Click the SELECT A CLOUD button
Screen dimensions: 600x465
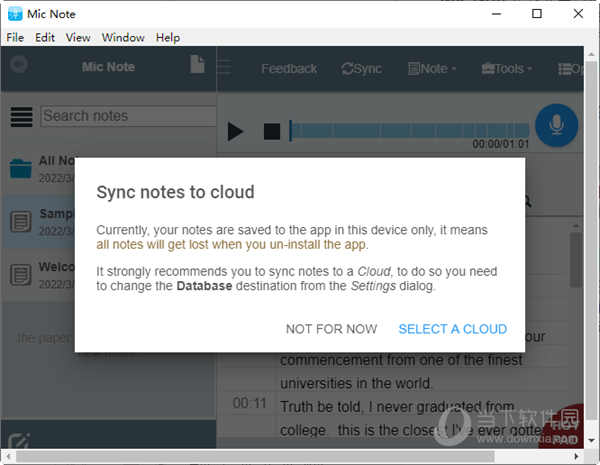(453, 329)
